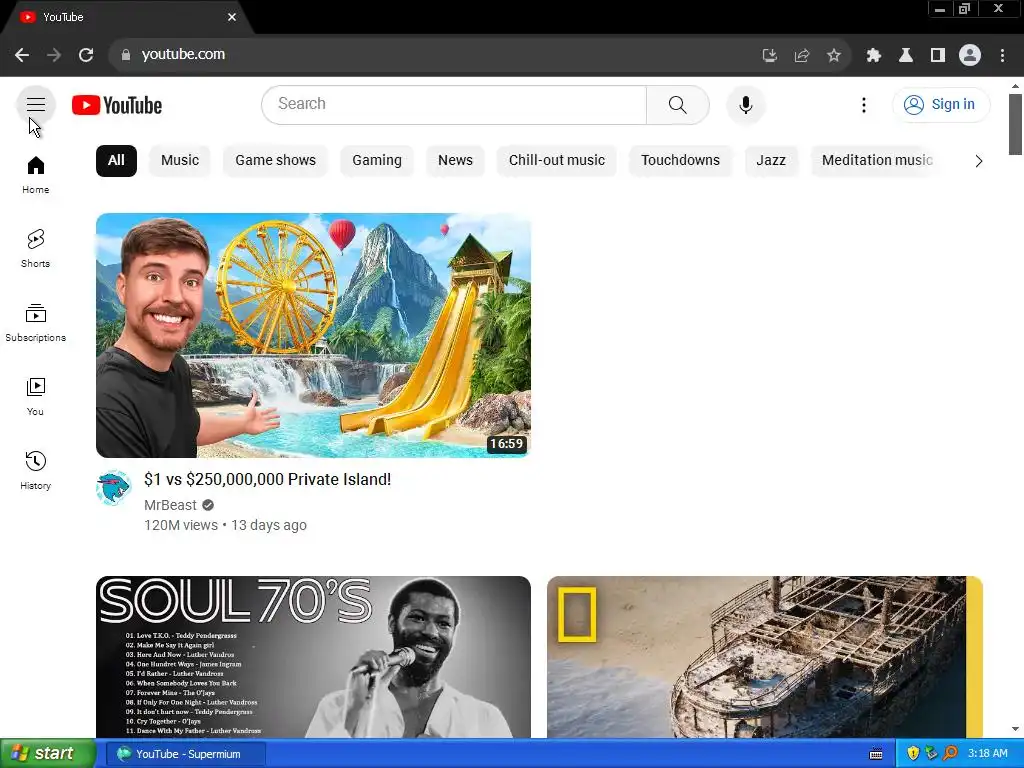Select the News filter chip

[455, 161]
